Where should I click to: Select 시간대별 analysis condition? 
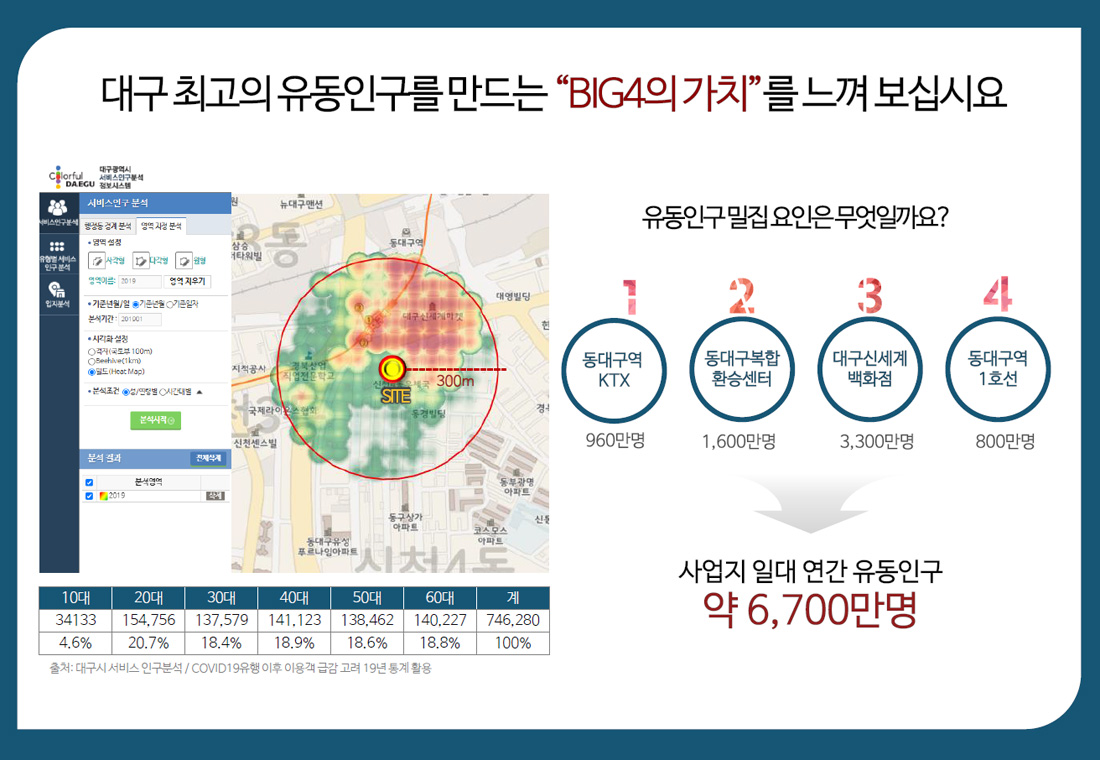163,392
